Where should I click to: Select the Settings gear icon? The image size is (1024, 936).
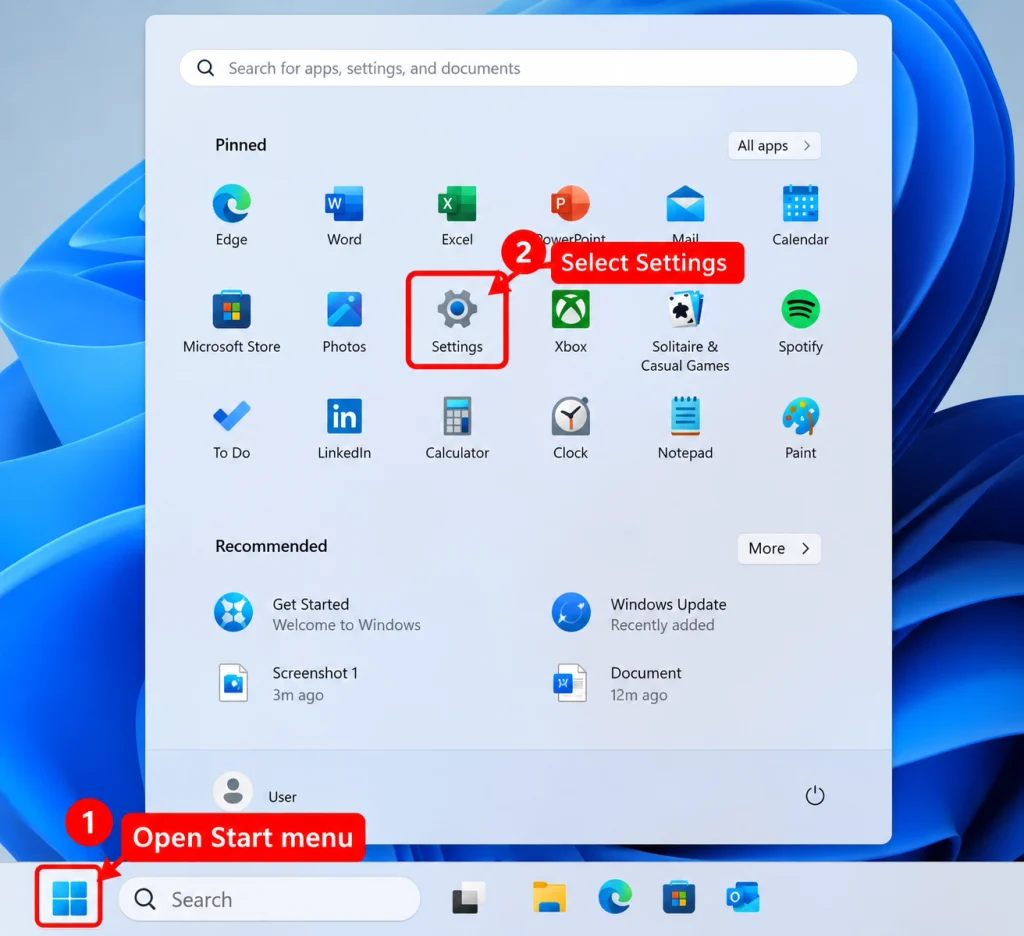[x=456, y=310]
